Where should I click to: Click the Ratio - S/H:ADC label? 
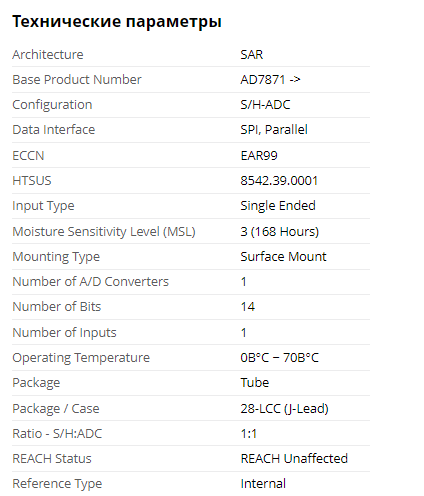click(57, 434)
